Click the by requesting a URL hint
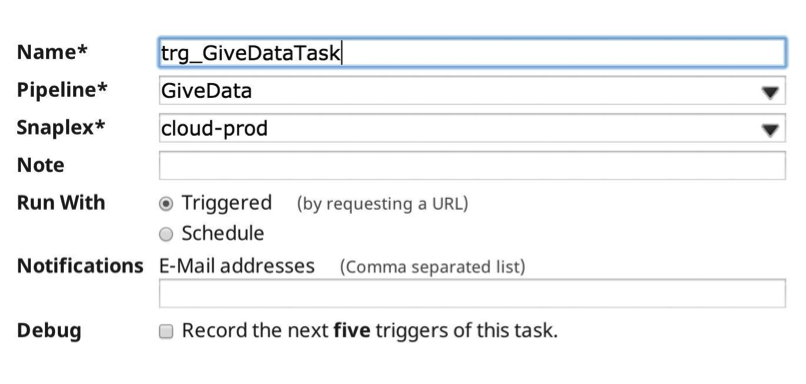 tap(382, 204)
